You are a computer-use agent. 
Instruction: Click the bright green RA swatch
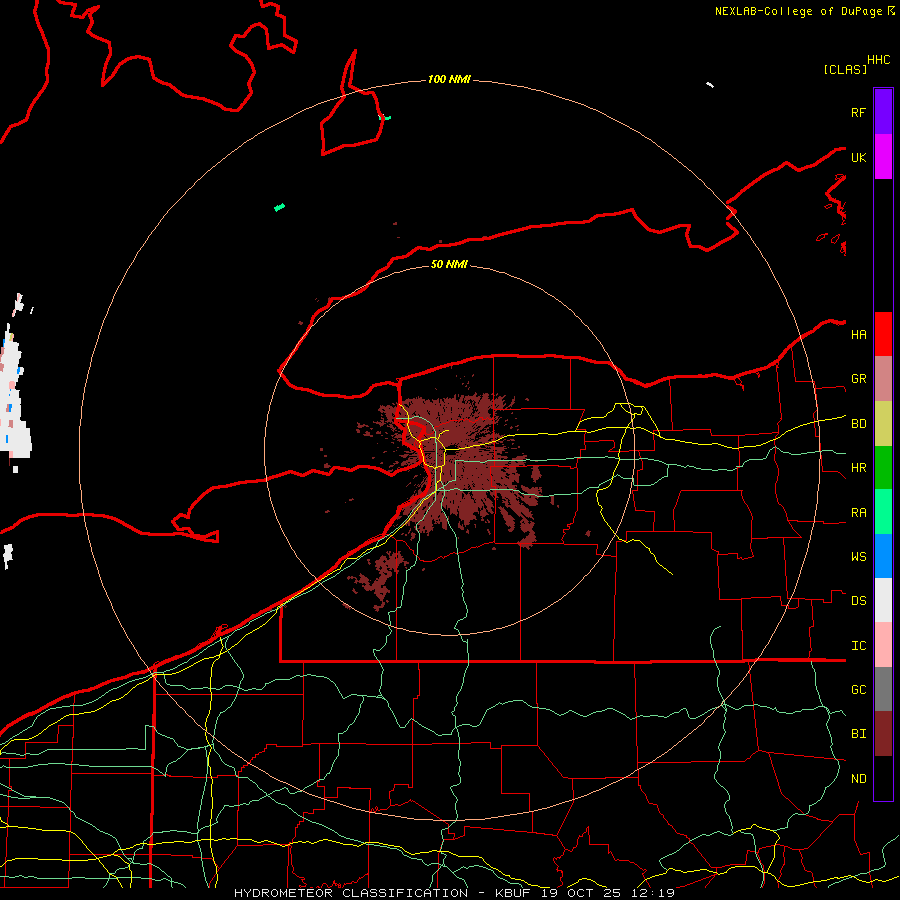point(883,512)
